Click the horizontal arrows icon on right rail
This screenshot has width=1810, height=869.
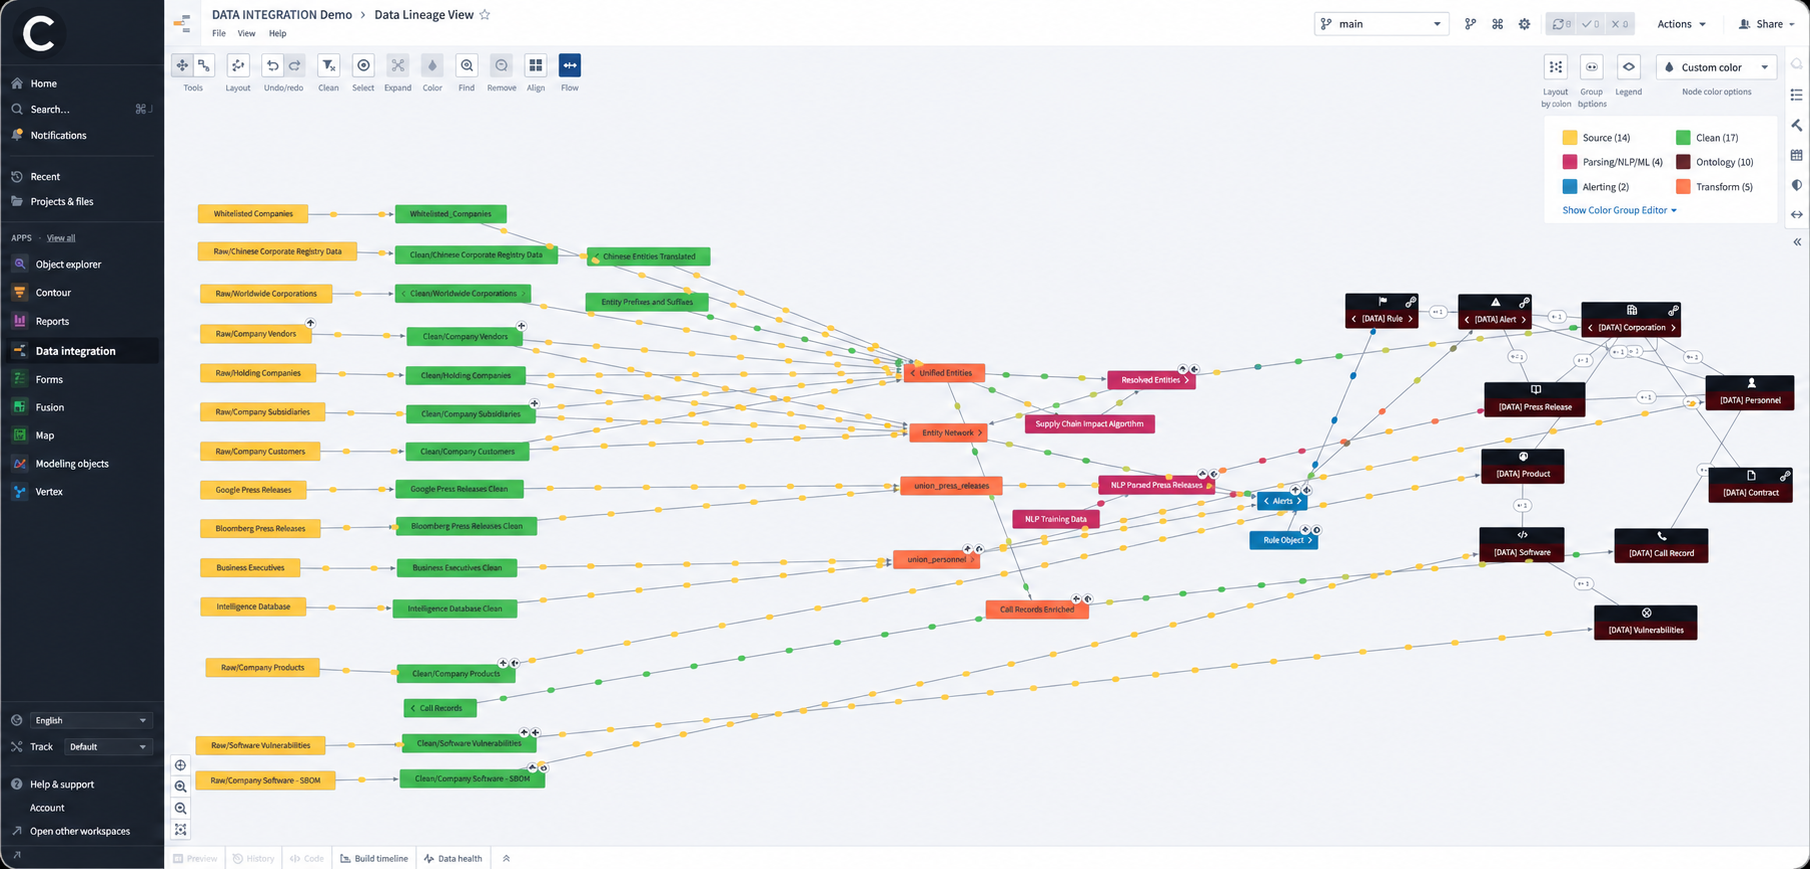click(1797, 215)
